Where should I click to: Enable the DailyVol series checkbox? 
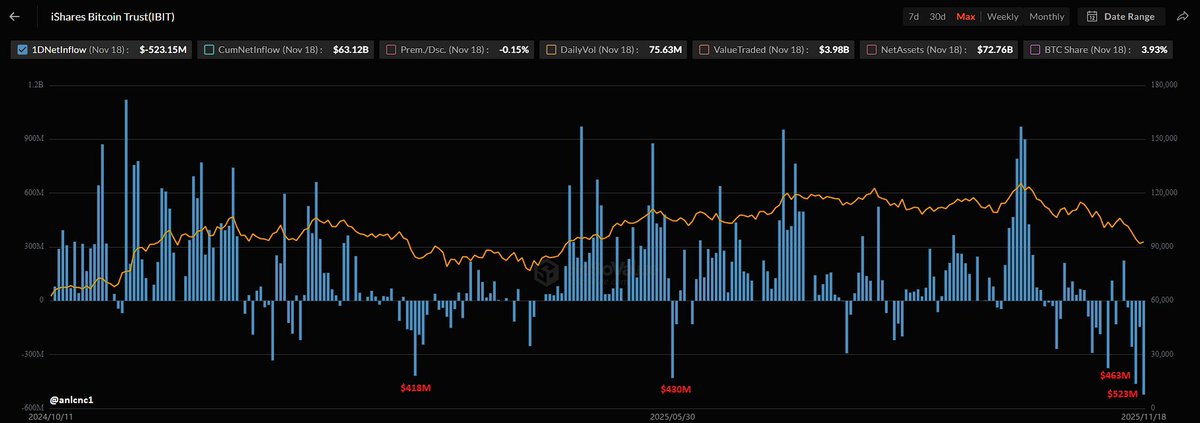point(551,48)
